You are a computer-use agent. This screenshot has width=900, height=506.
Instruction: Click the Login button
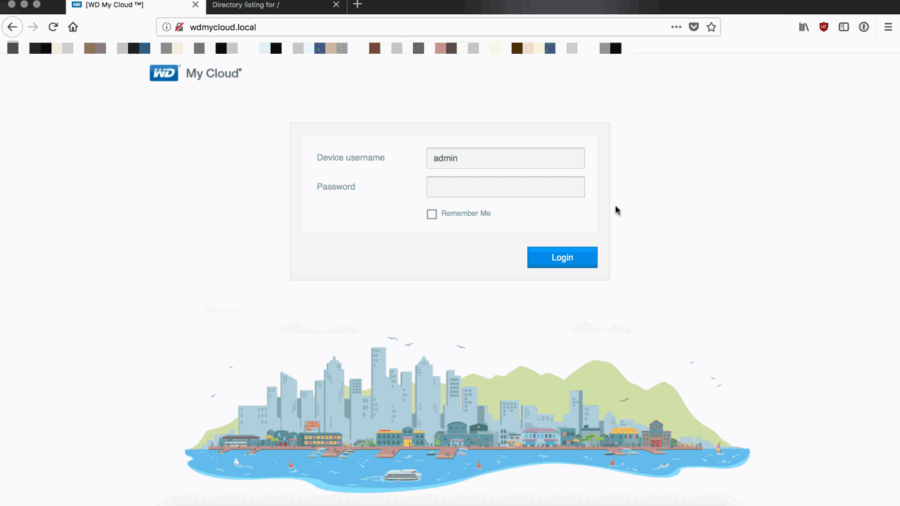coord(562,258)
